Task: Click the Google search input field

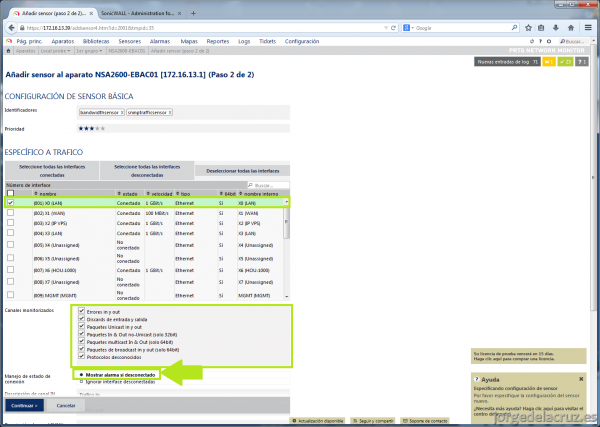Action: [462, 28]
